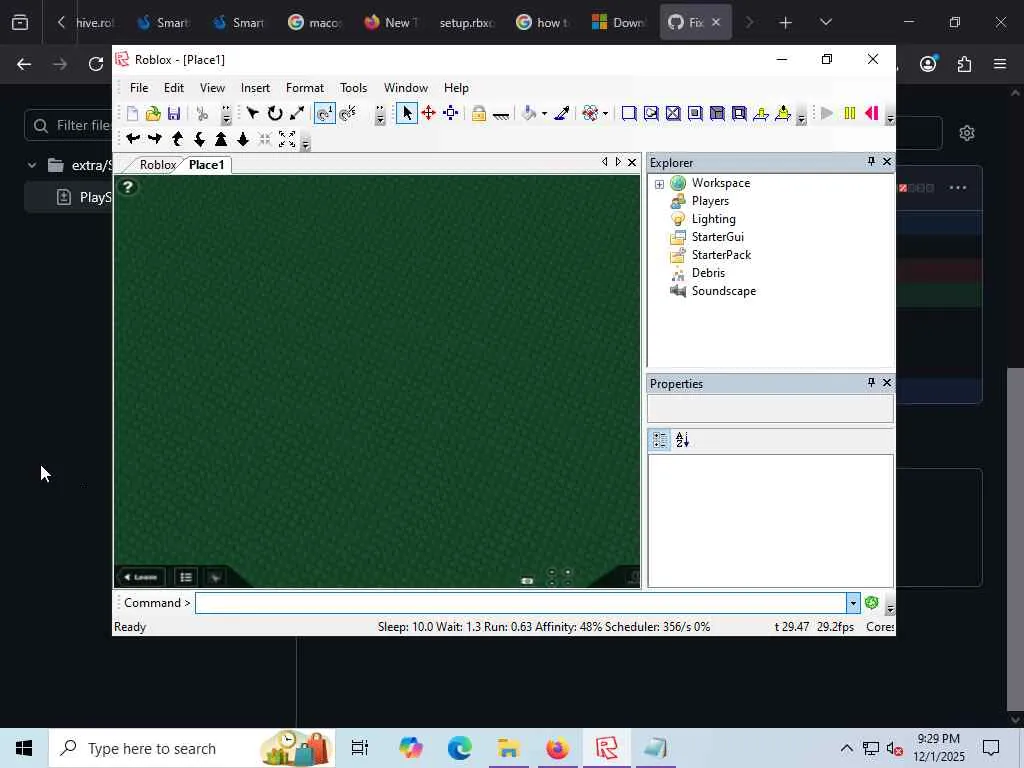Screen dimensions: 1024x768
Task: Open toolbar options after run-mode icons
Action: 380,115
